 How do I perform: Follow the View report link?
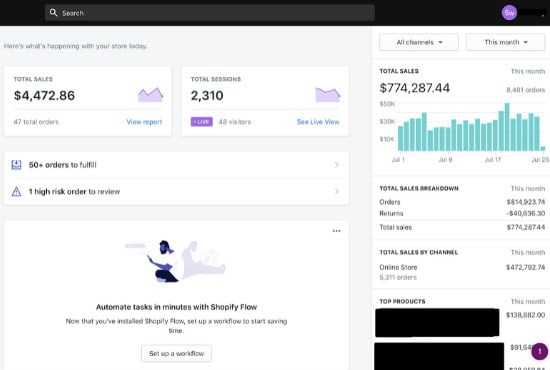pos(144,122)
